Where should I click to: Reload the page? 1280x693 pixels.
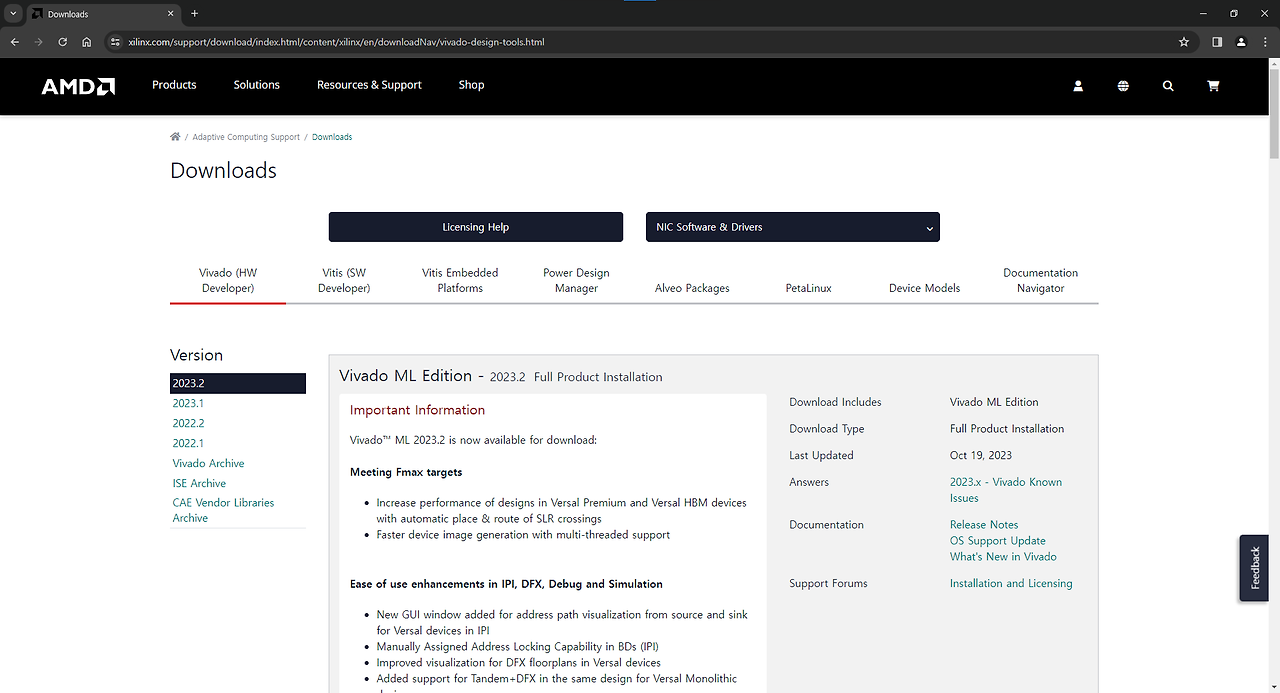62,42
